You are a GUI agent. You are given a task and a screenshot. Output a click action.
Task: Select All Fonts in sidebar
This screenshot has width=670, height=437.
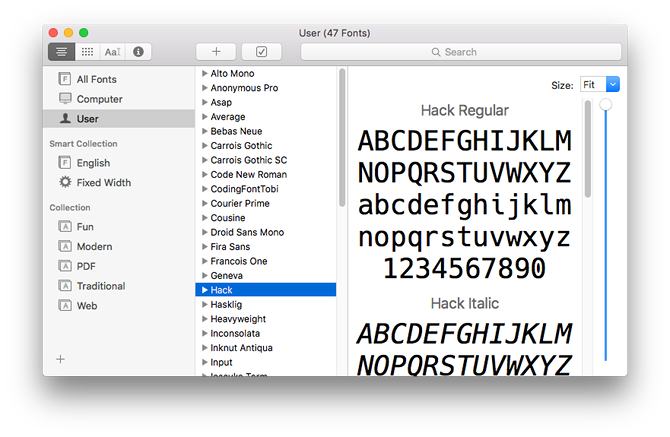pos(119,79)
